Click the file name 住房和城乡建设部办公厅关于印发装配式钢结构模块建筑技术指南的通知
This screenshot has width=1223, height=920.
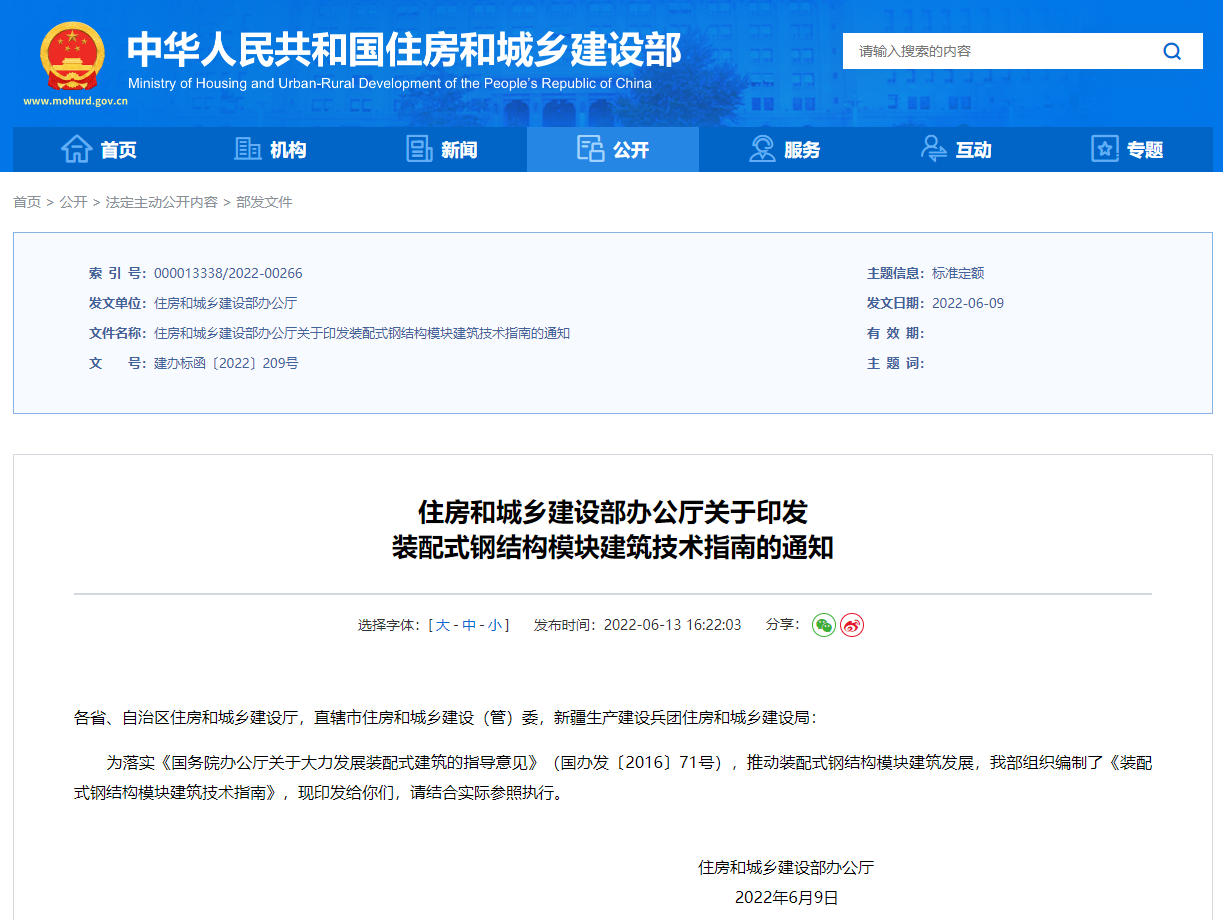click(x=362, y=333)
